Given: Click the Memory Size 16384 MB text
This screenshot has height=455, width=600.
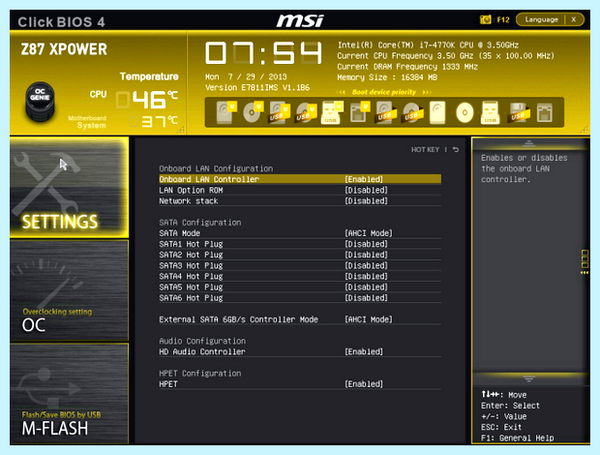Looking at the screenshot, I should pyautogui.click(x=387, y=77).
